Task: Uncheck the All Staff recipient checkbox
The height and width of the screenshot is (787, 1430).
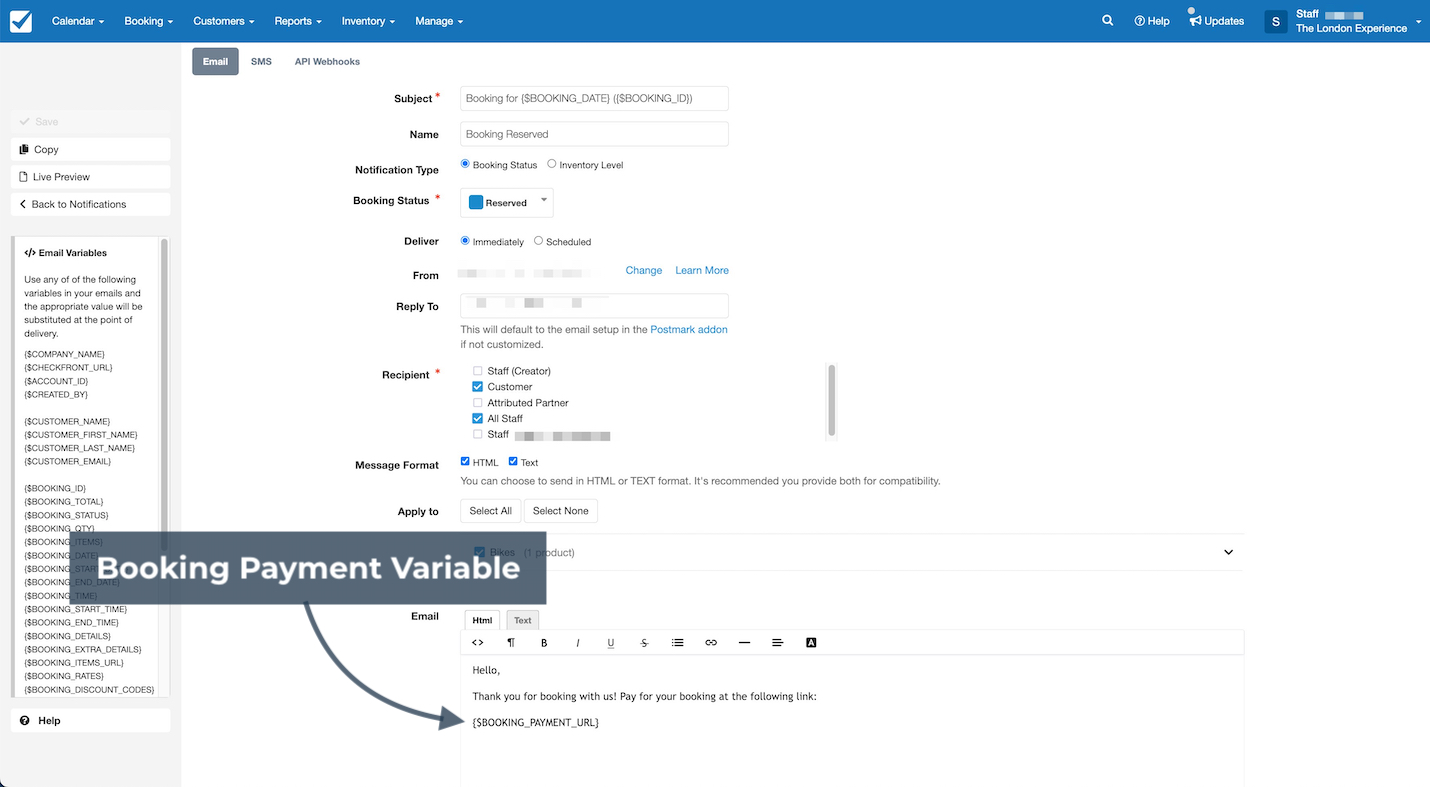Action: coord(477,418)
